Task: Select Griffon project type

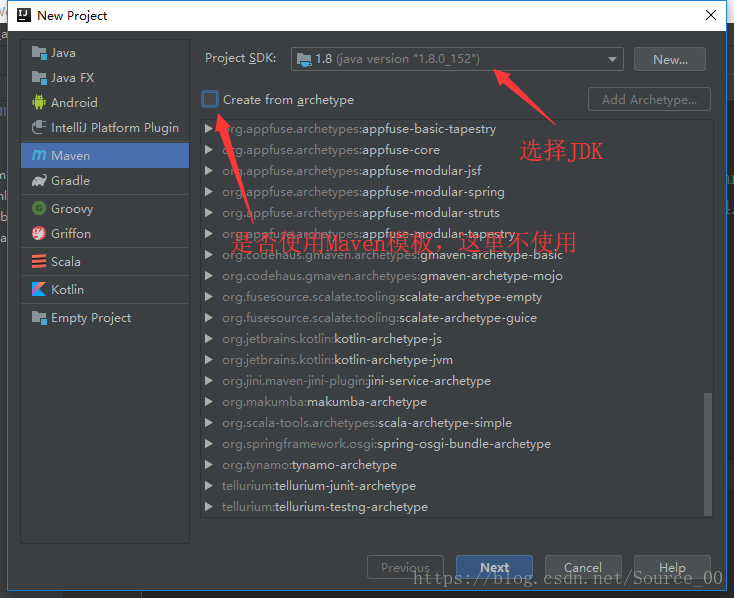Action: (x=105, y=233)
